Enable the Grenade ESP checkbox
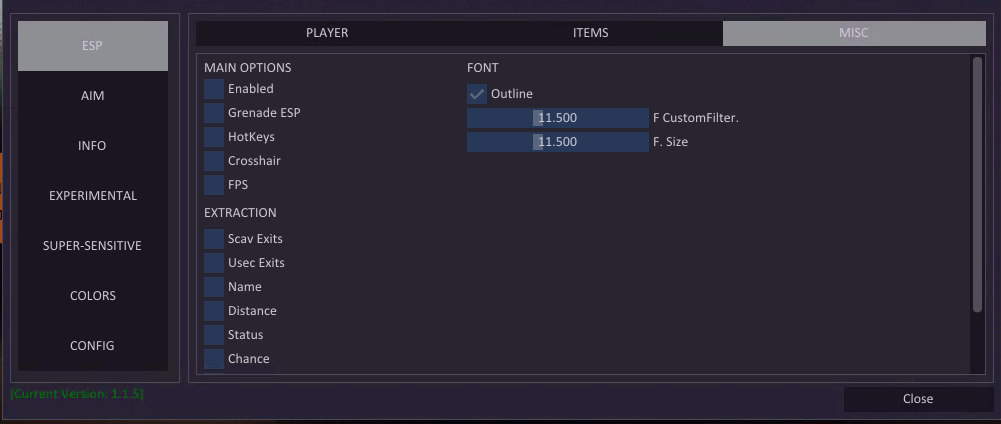 click(x=214, y=113)
